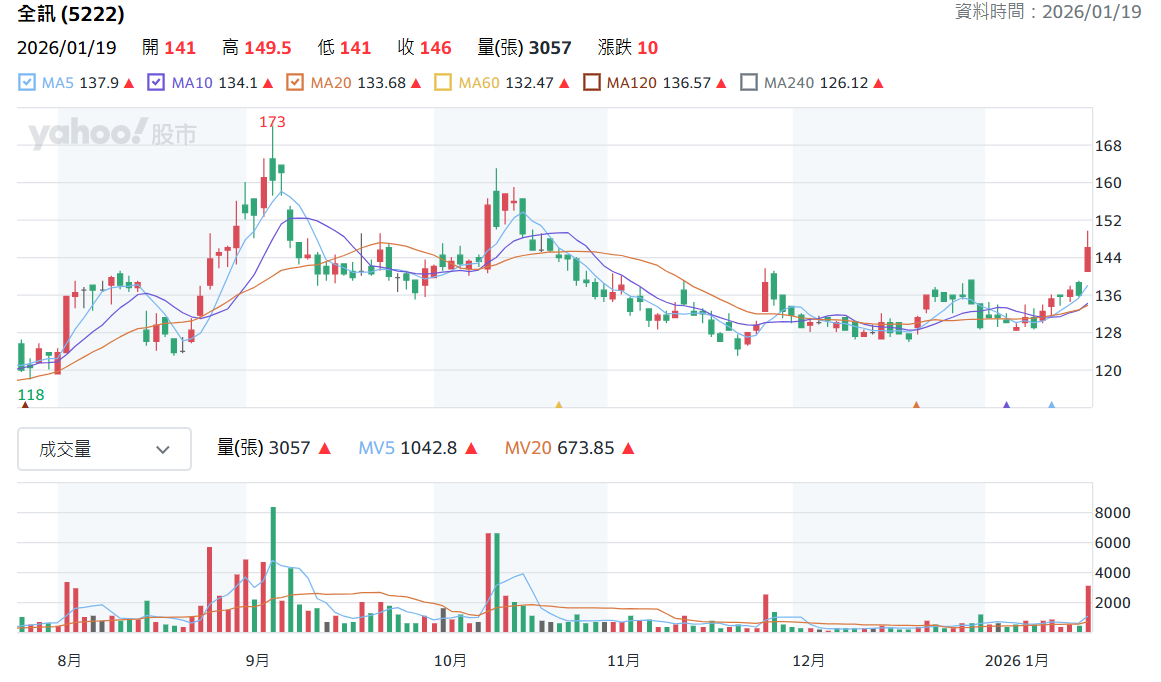Image resolution: width=1161 pixels, height=682 pixels.
Task: Click the 全訊 (5222) stock title
Action: click(x=71, y=13)
